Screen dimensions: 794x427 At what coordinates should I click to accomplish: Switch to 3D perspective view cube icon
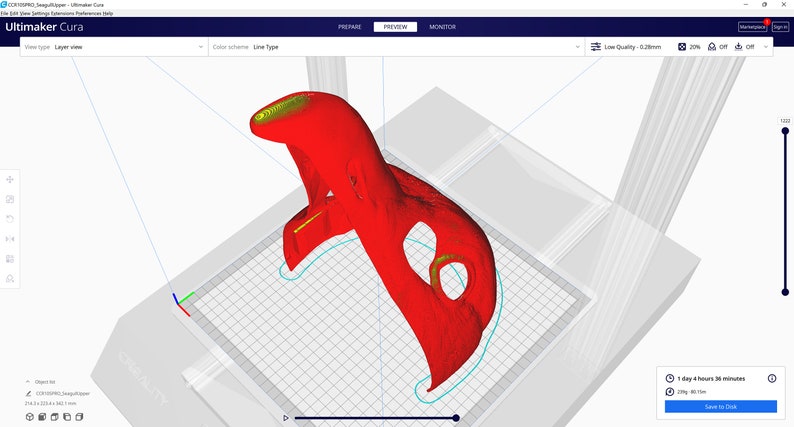[29, 417]
